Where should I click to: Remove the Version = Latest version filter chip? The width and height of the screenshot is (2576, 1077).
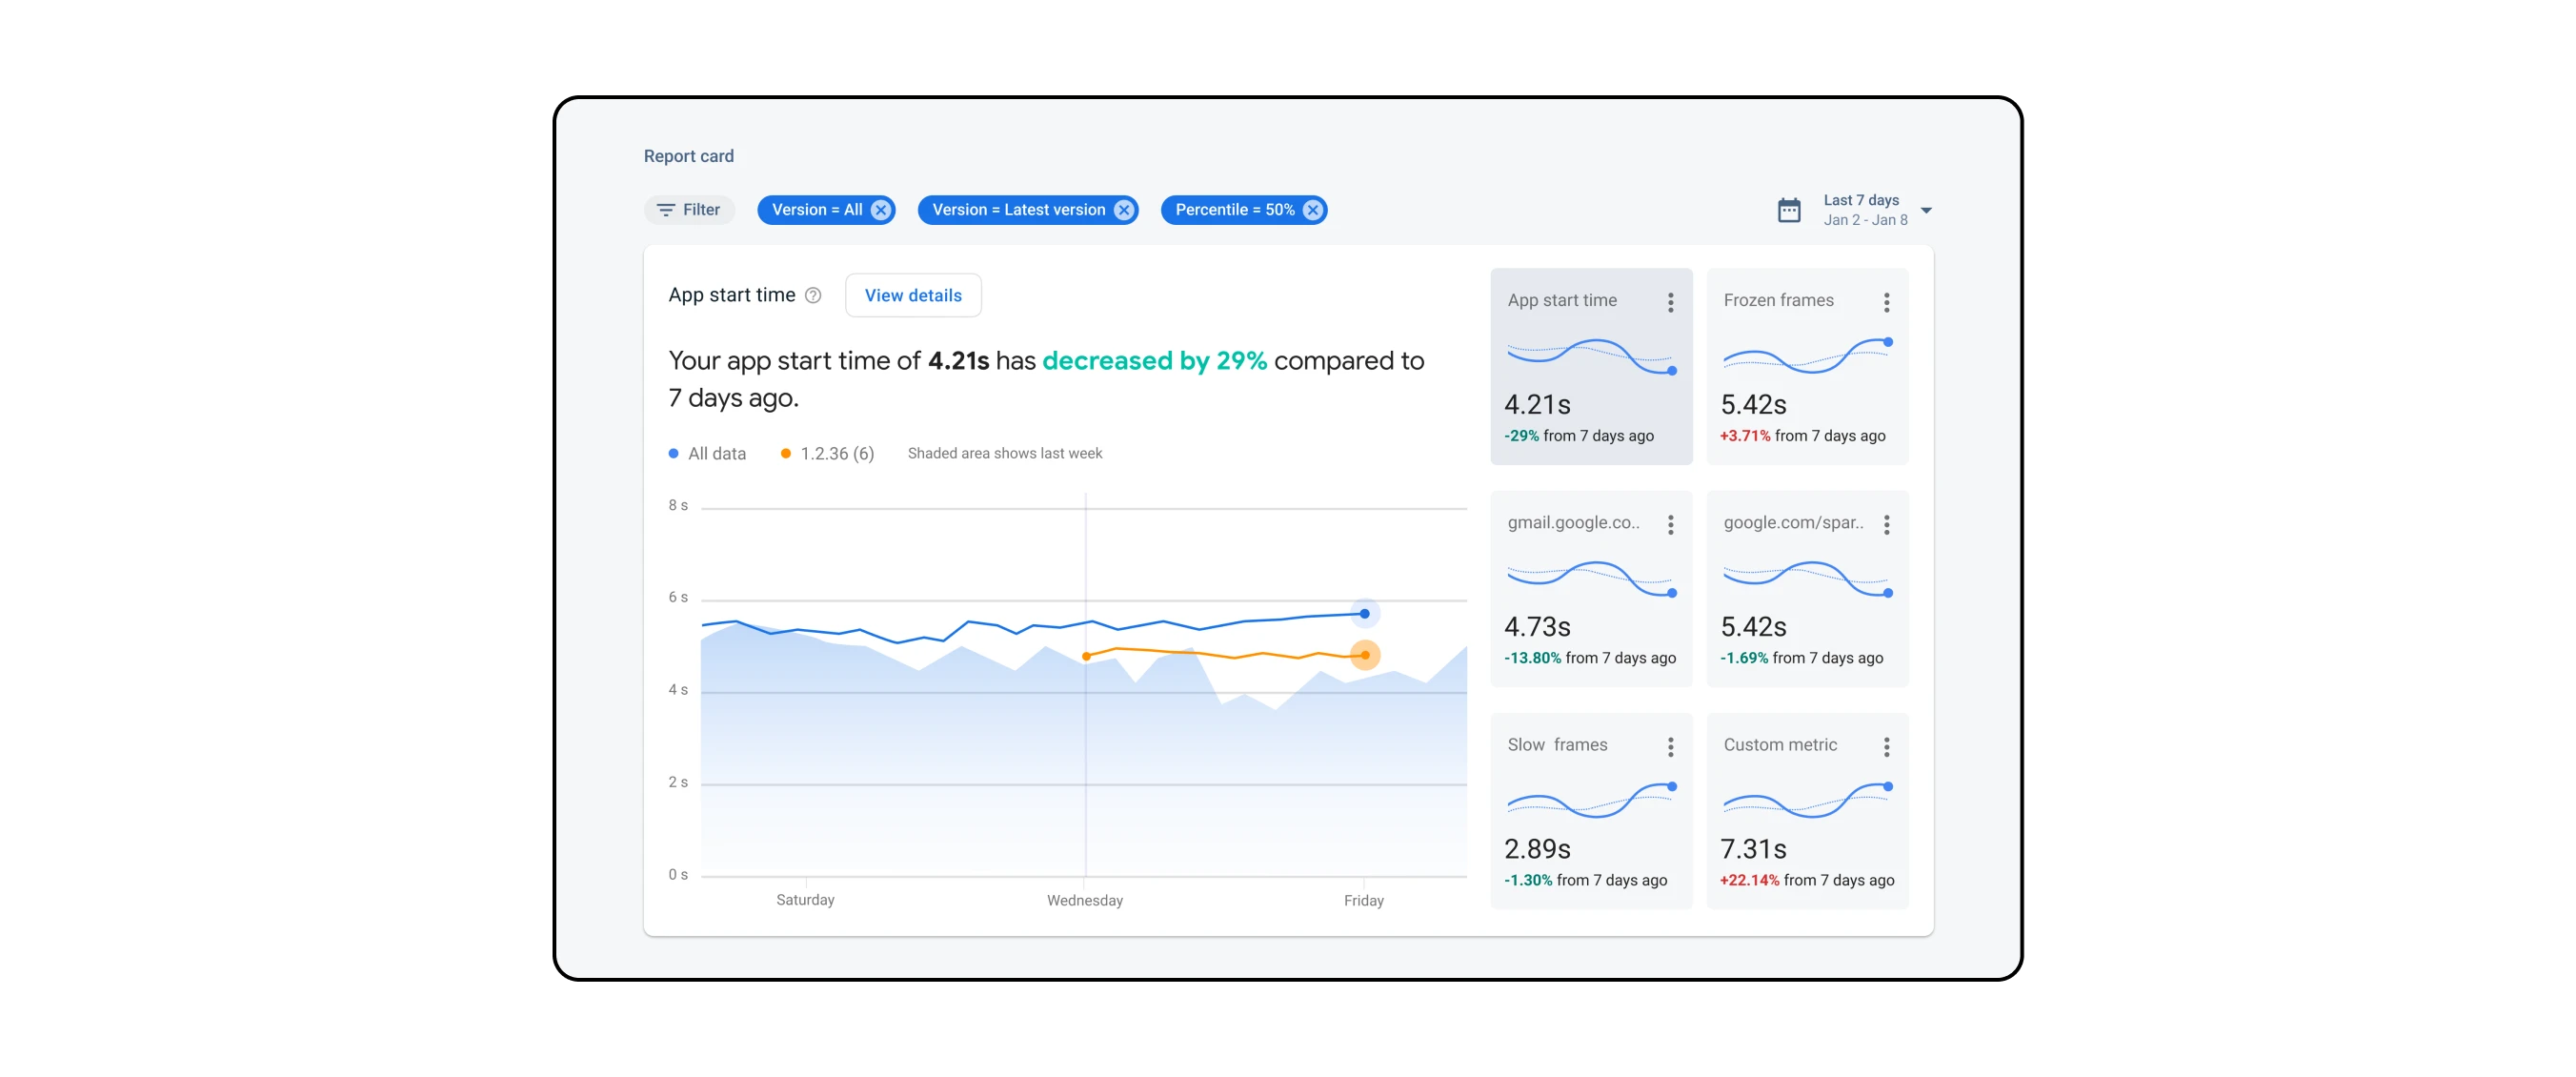(x=1123, y=210)
